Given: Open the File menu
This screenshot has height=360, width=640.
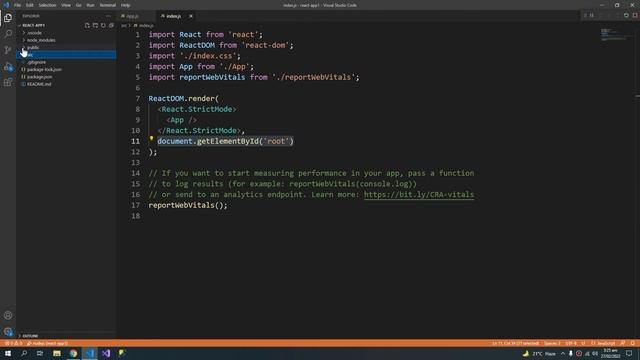Looking at the screenshot, I should click(x=17, y=5).
